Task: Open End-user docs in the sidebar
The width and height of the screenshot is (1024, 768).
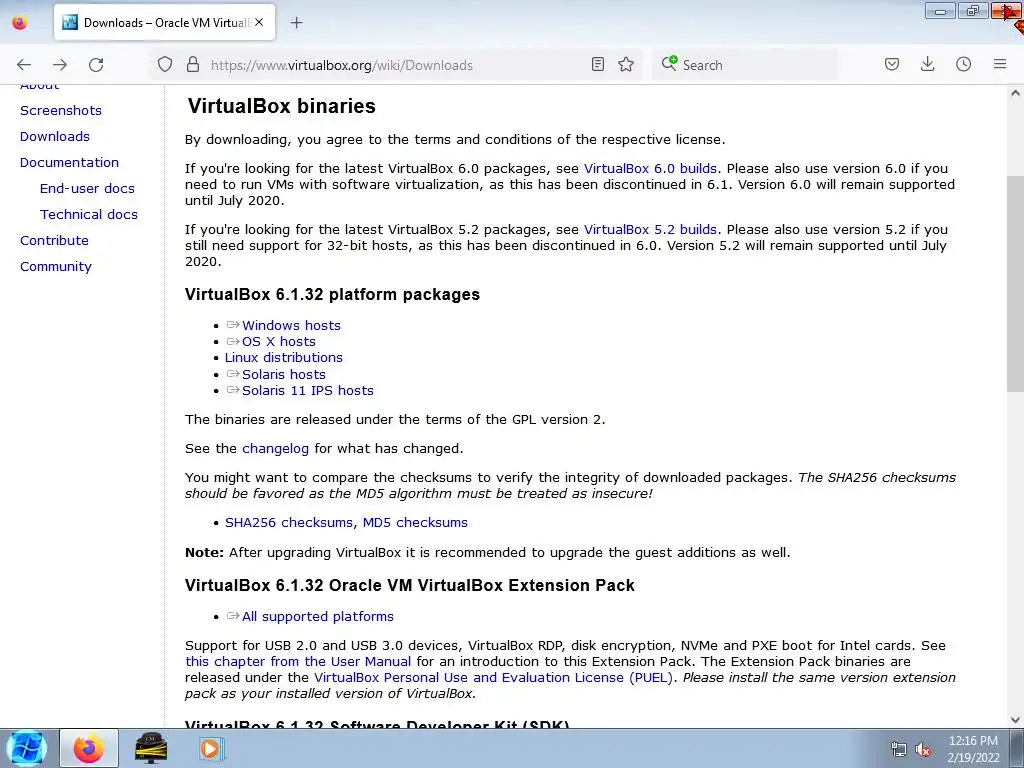Action: coord(87,189)
